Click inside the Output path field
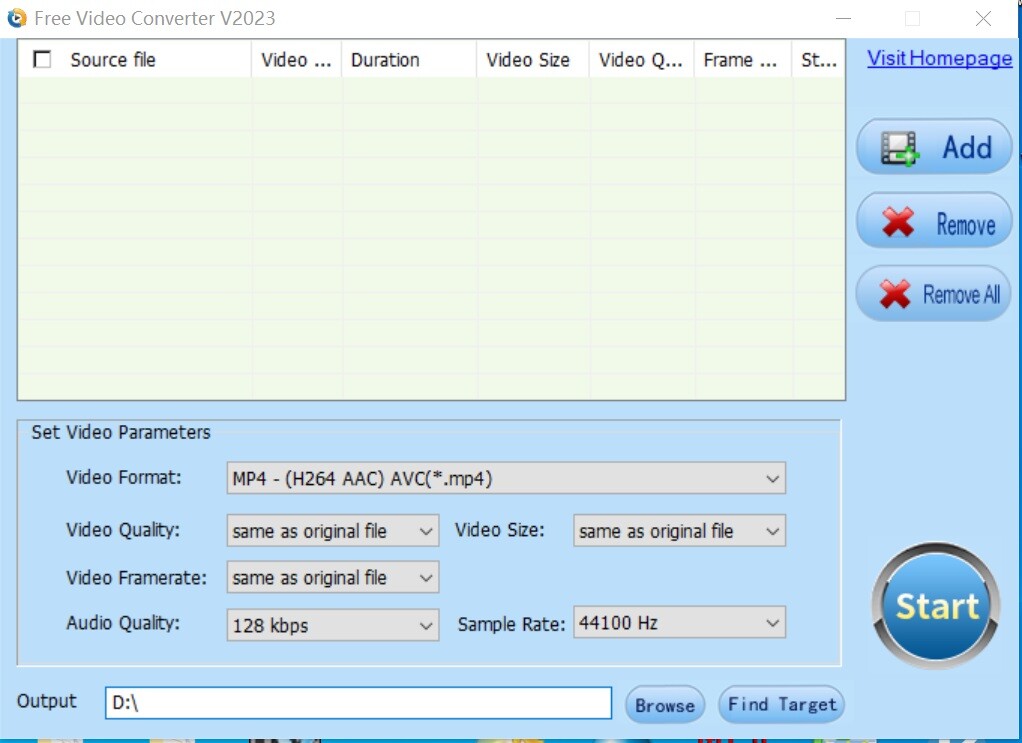The height and width of the screenshot is (743, 1022). point(360,704)
